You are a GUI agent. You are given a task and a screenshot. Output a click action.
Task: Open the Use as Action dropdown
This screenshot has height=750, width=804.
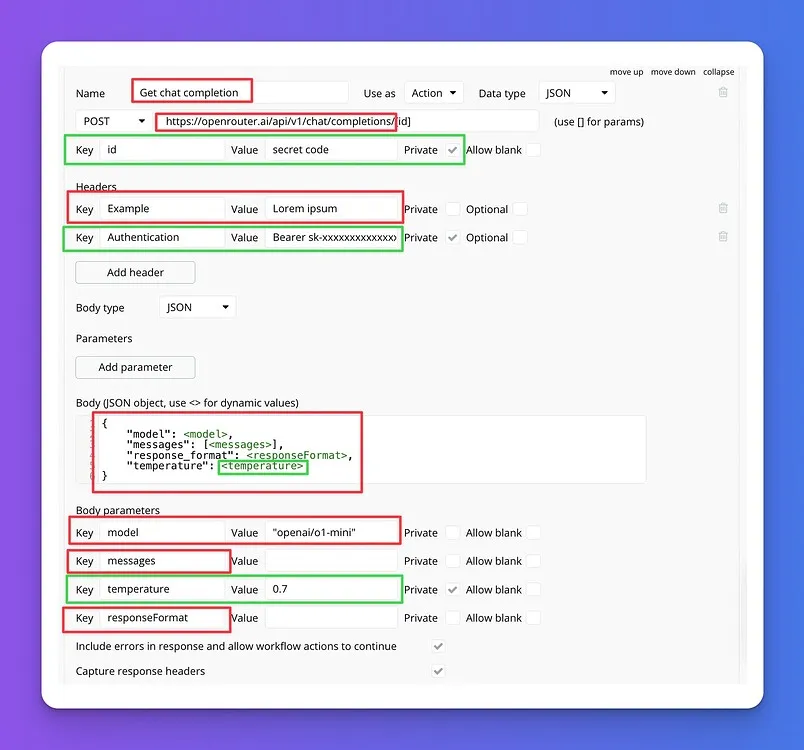point(434,93)
